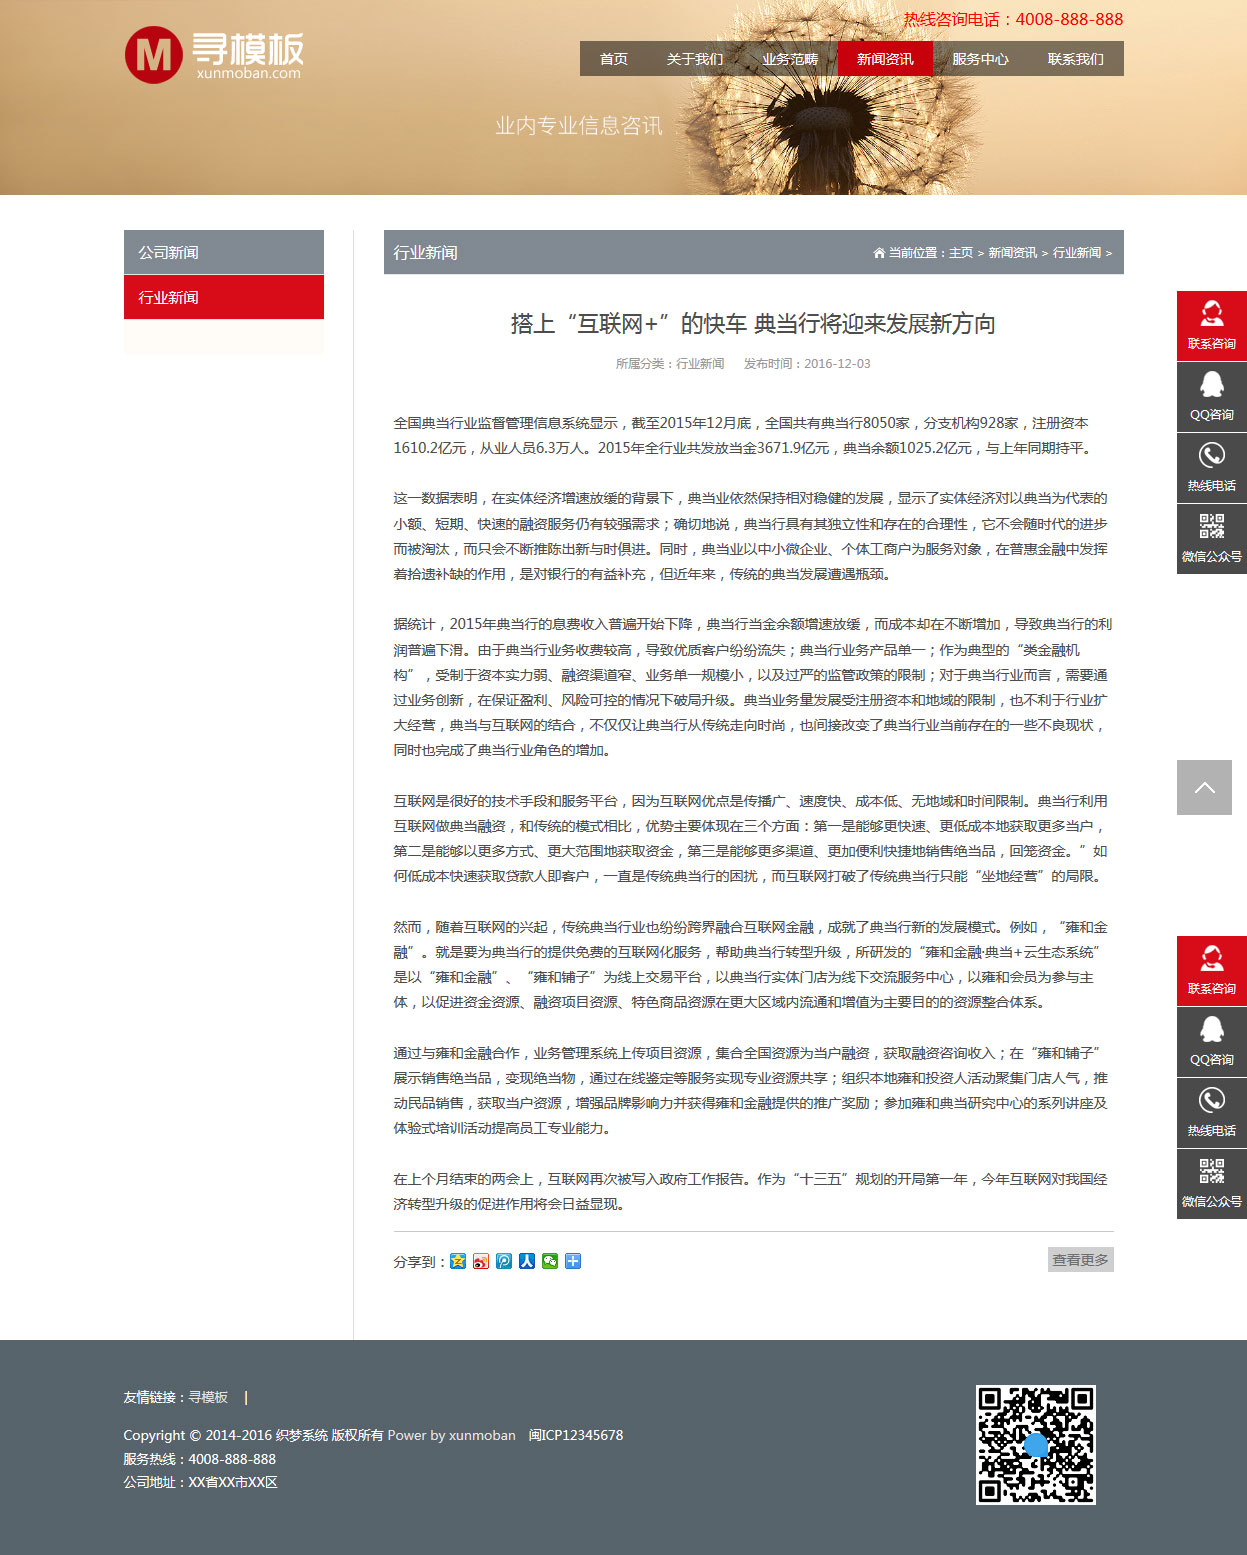Viewport: 1247px width, 1555px height.
Task: Share article to QQ Zone star icon
Action: [x=458, y=1261]
